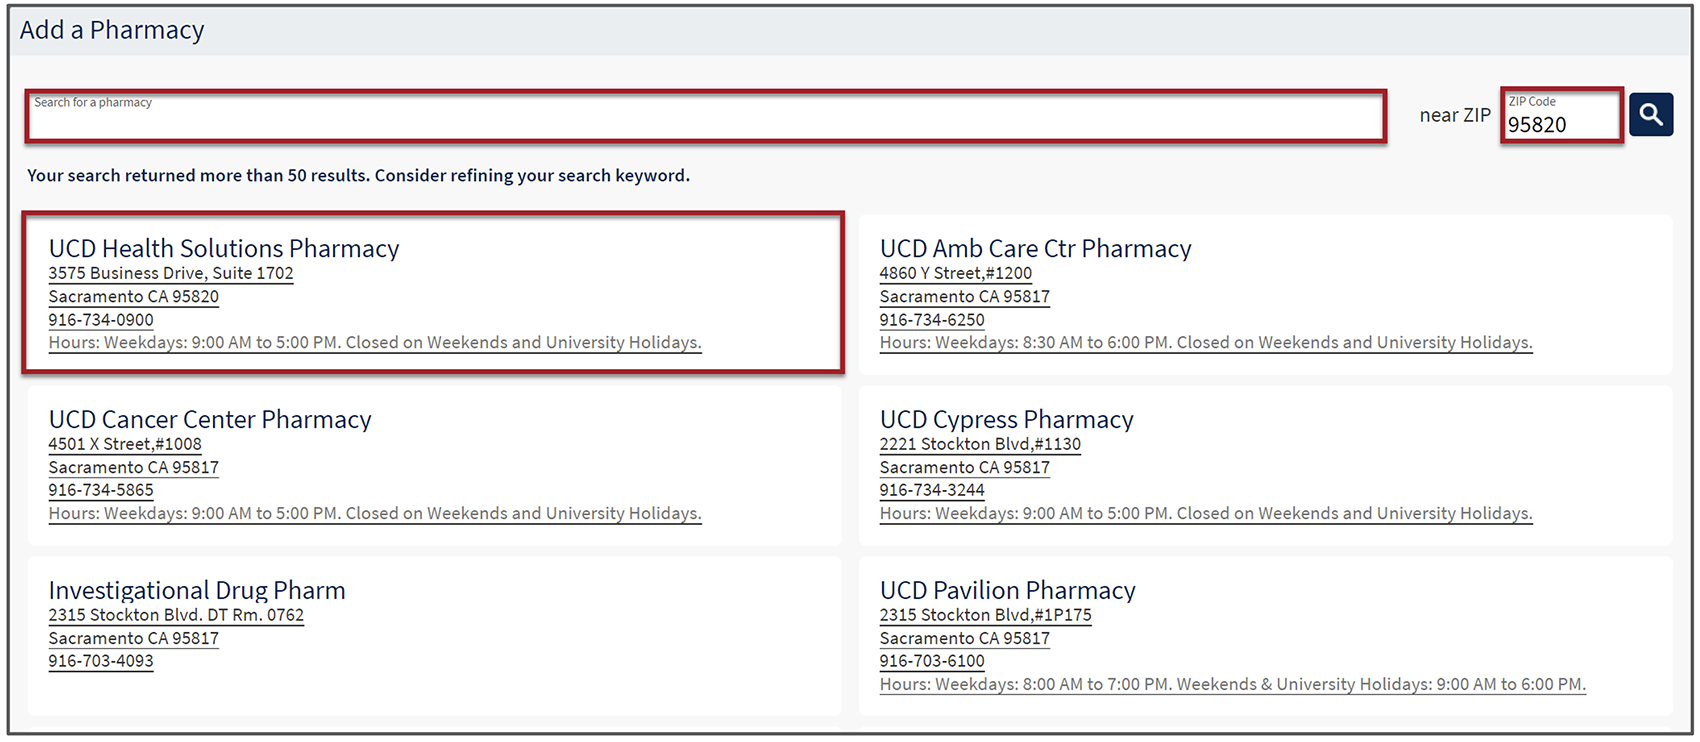Click address 3575 Business Drive, Suite 1702

coord(171,274)
